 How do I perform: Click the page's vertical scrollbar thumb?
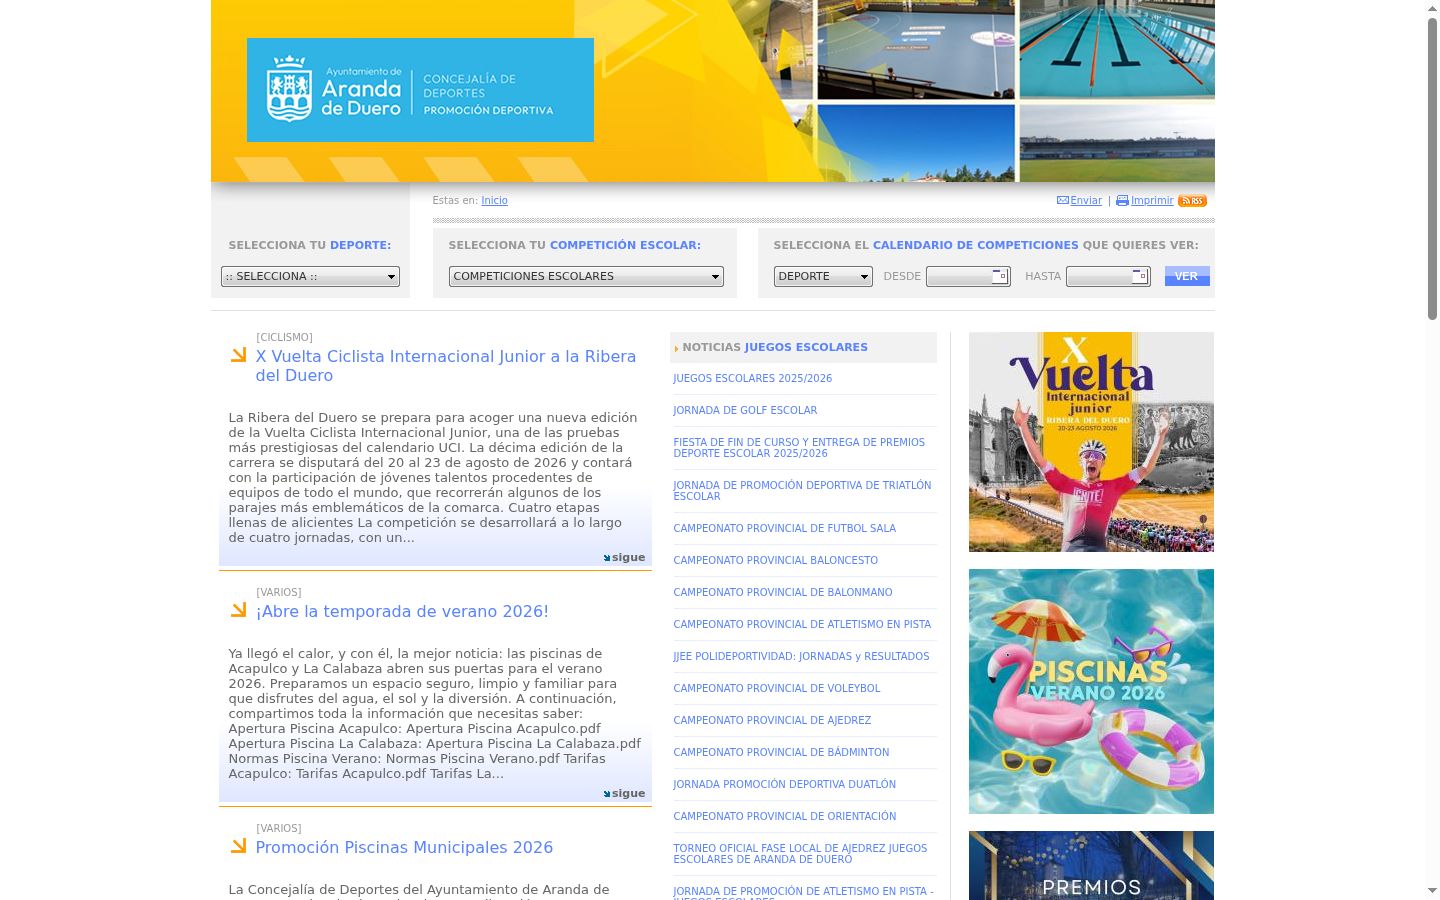1432,168
